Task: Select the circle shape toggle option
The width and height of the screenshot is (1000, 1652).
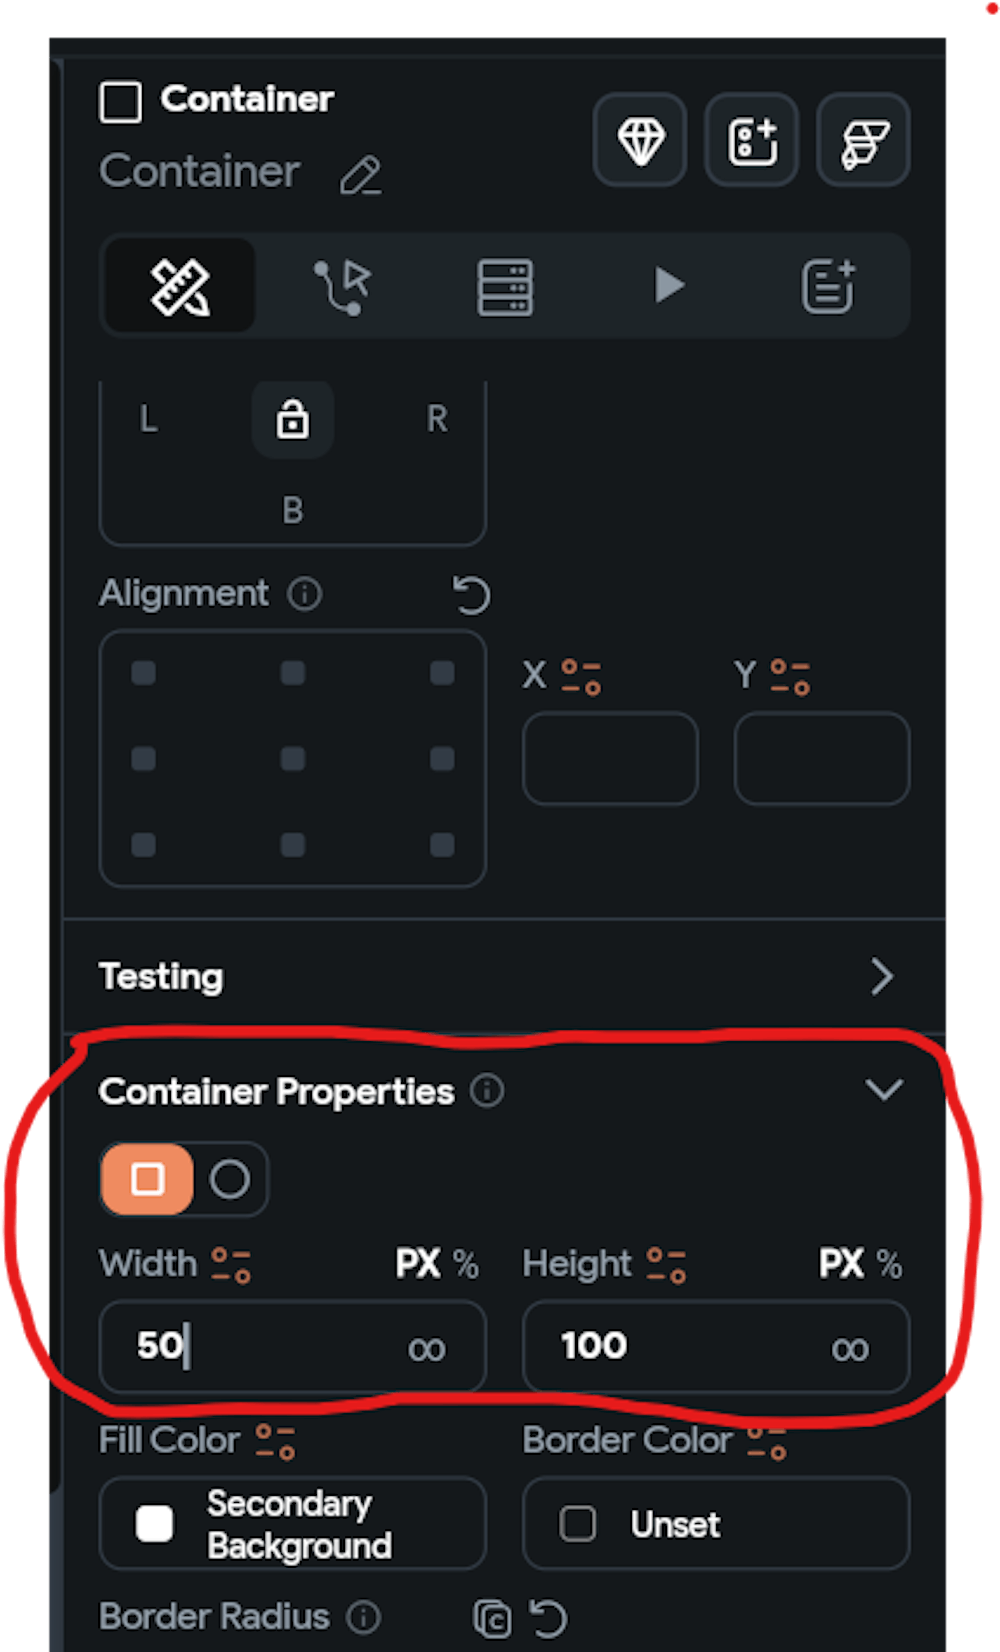Action: (x=228, y=1179)
